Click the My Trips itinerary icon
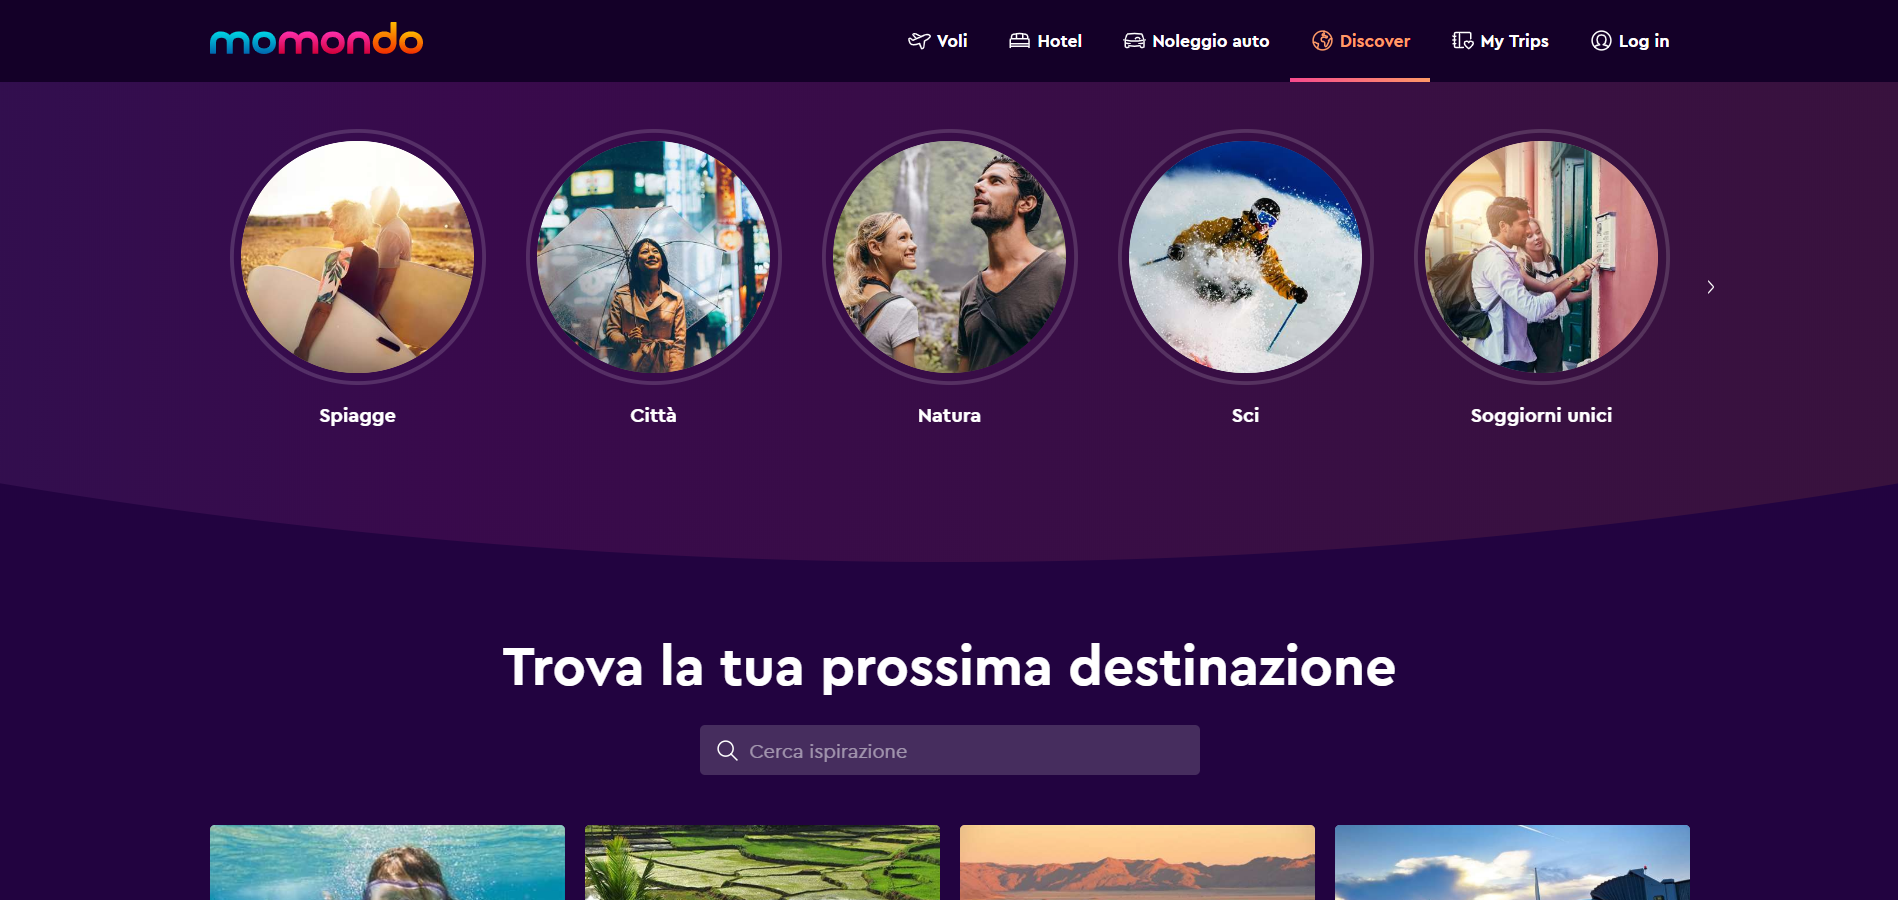Viewport: 1898px width, 900px height. pos(1463,41)
